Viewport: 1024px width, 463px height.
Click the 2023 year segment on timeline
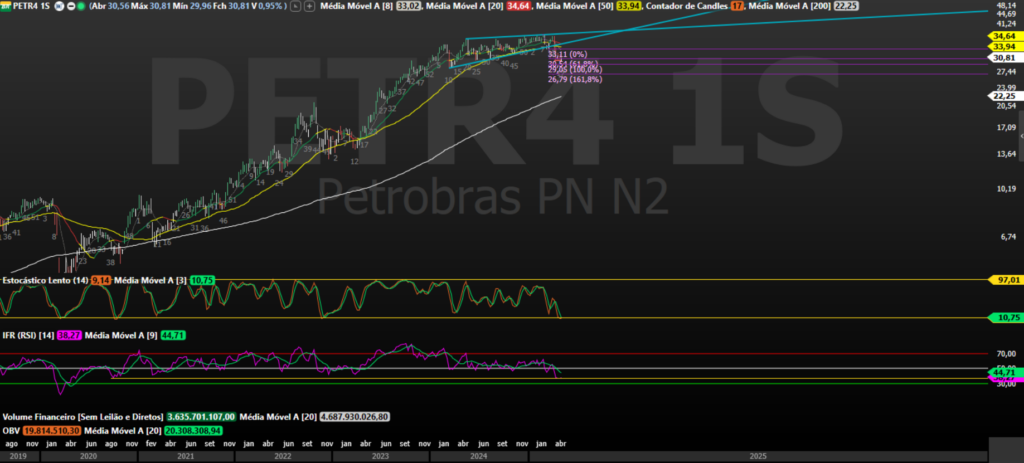[381, 456]
